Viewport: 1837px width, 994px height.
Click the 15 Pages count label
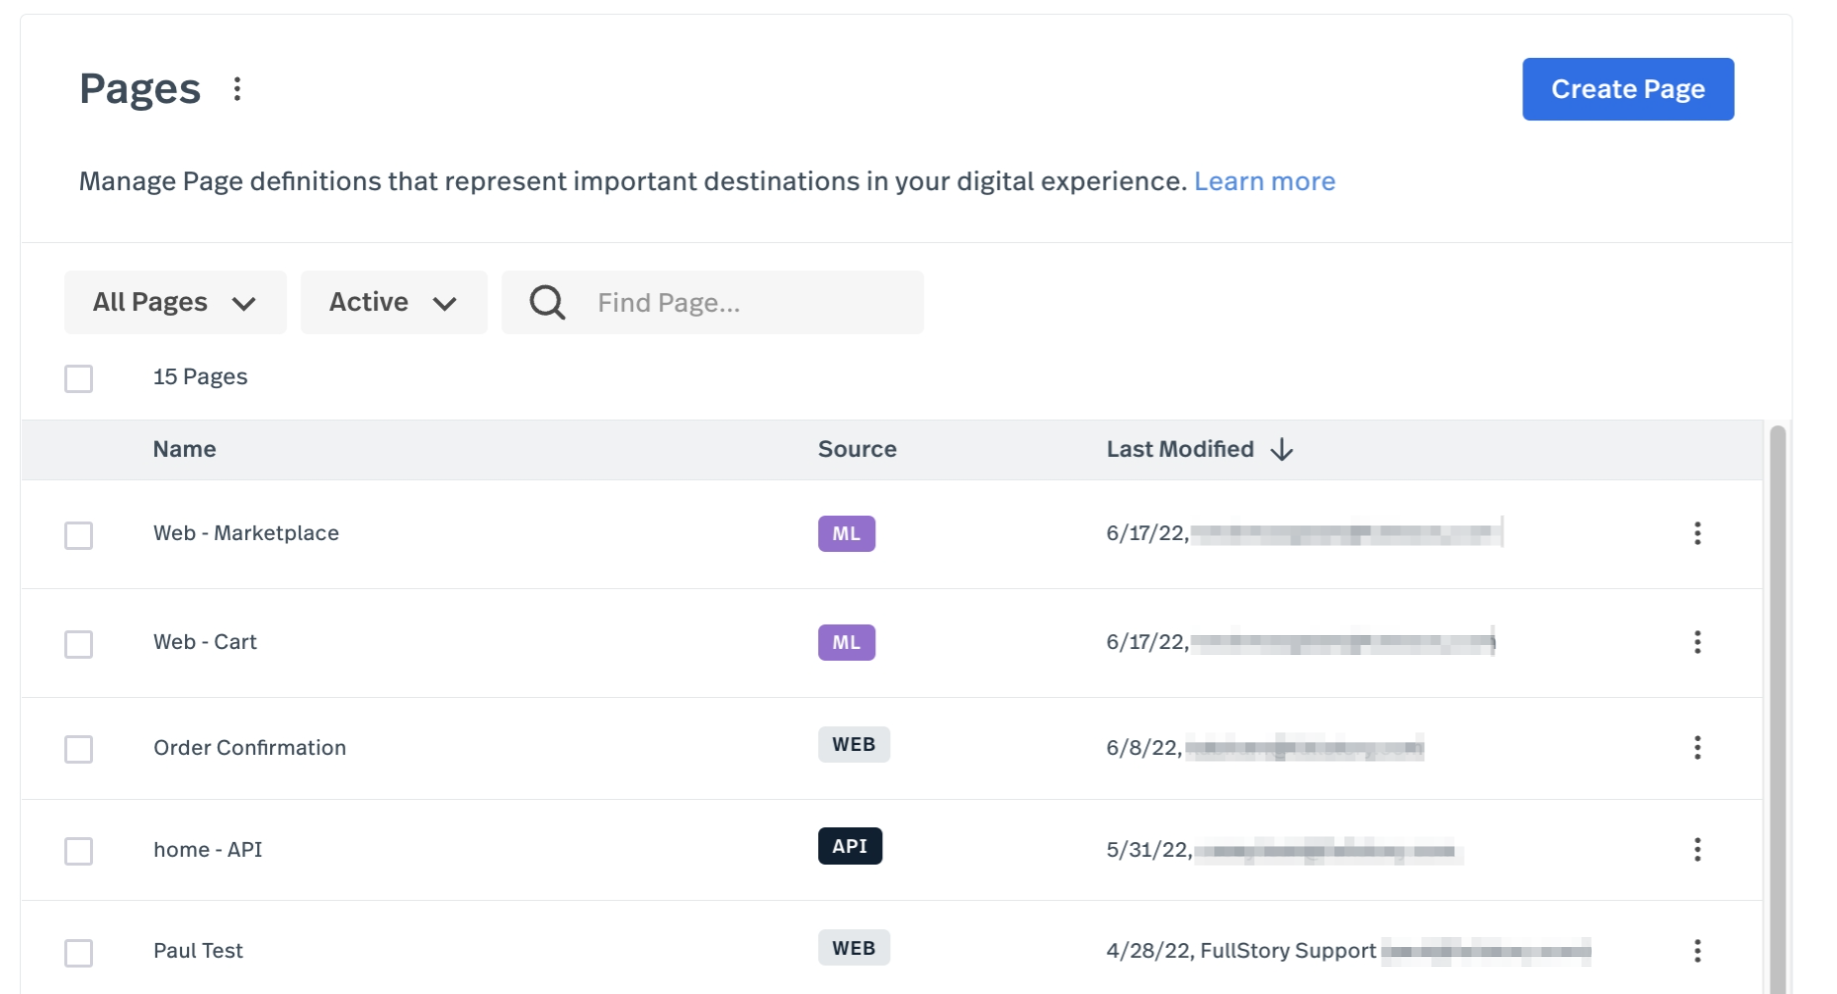[x=200, y=377]
